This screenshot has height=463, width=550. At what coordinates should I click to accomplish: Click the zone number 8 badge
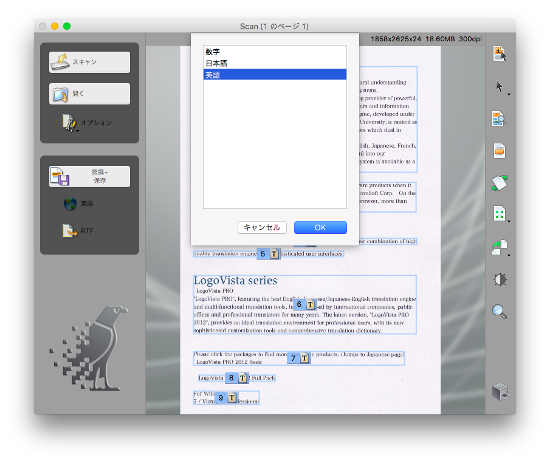(231, 378)
